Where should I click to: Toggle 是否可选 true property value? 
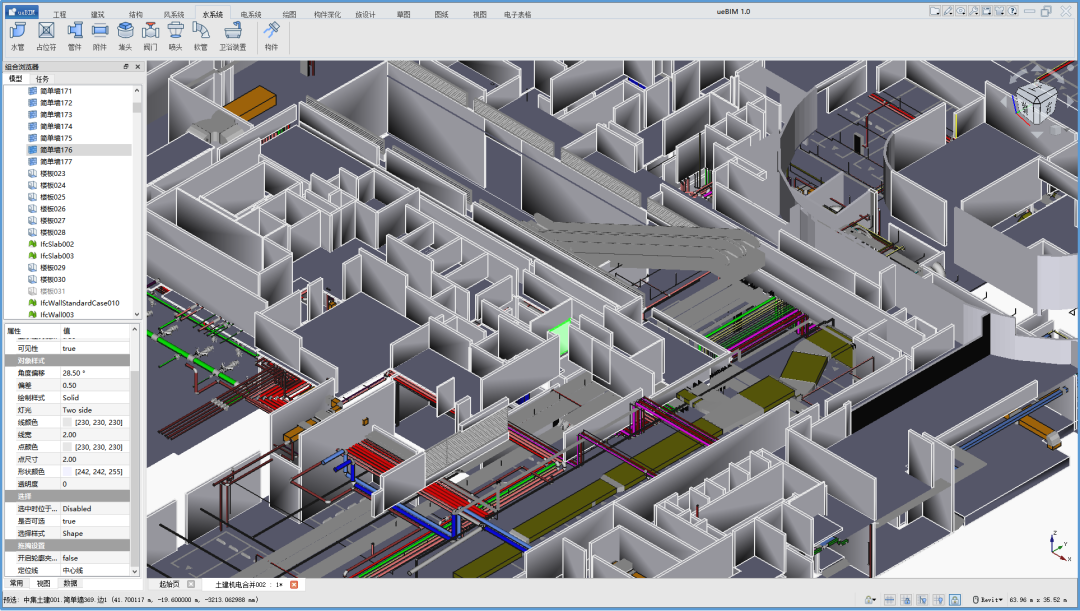click(69, 521)
